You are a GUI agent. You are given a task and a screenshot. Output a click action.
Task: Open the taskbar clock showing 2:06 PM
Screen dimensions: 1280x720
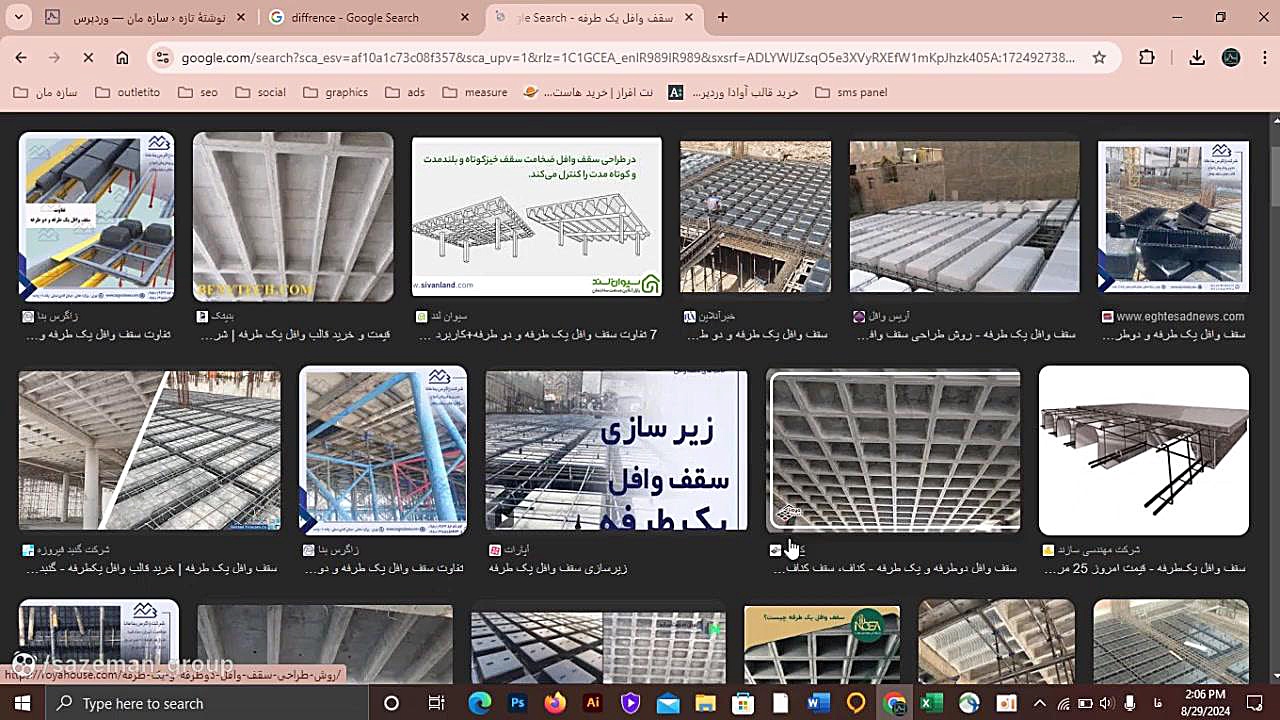1204,703
